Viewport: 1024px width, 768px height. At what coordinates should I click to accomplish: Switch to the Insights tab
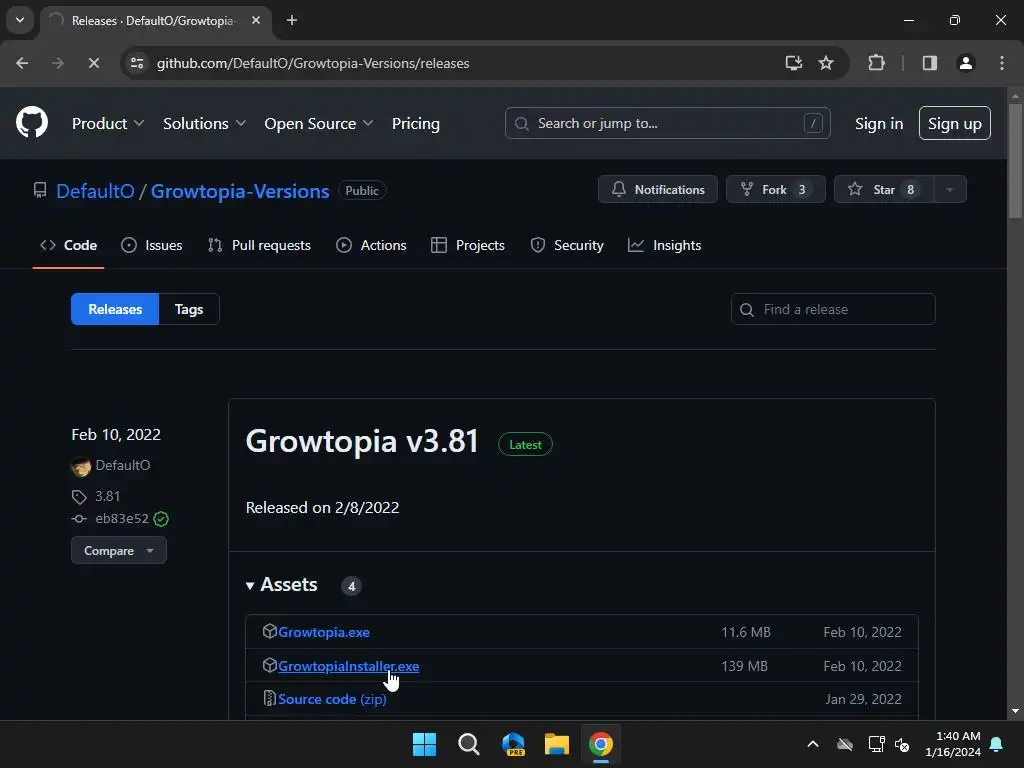pyautogui.click(x=665, y=246)
